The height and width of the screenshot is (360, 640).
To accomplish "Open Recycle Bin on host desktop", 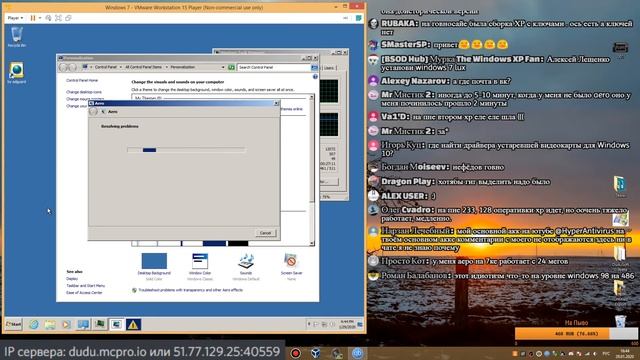I will [620, 321].
